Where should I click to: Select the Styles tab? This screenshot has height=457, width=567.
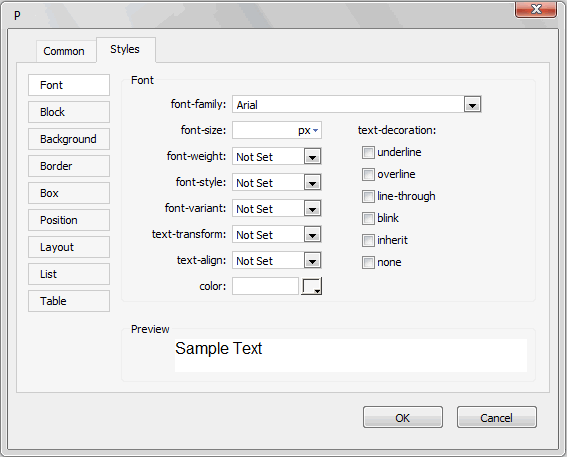126,50
